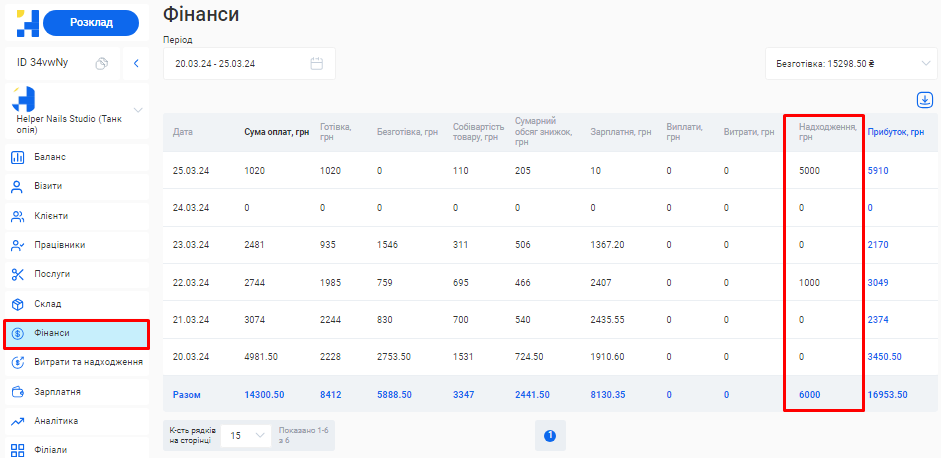Click the period date range field
The height and width of the screenshot is (458, 941).
(240, 64)
